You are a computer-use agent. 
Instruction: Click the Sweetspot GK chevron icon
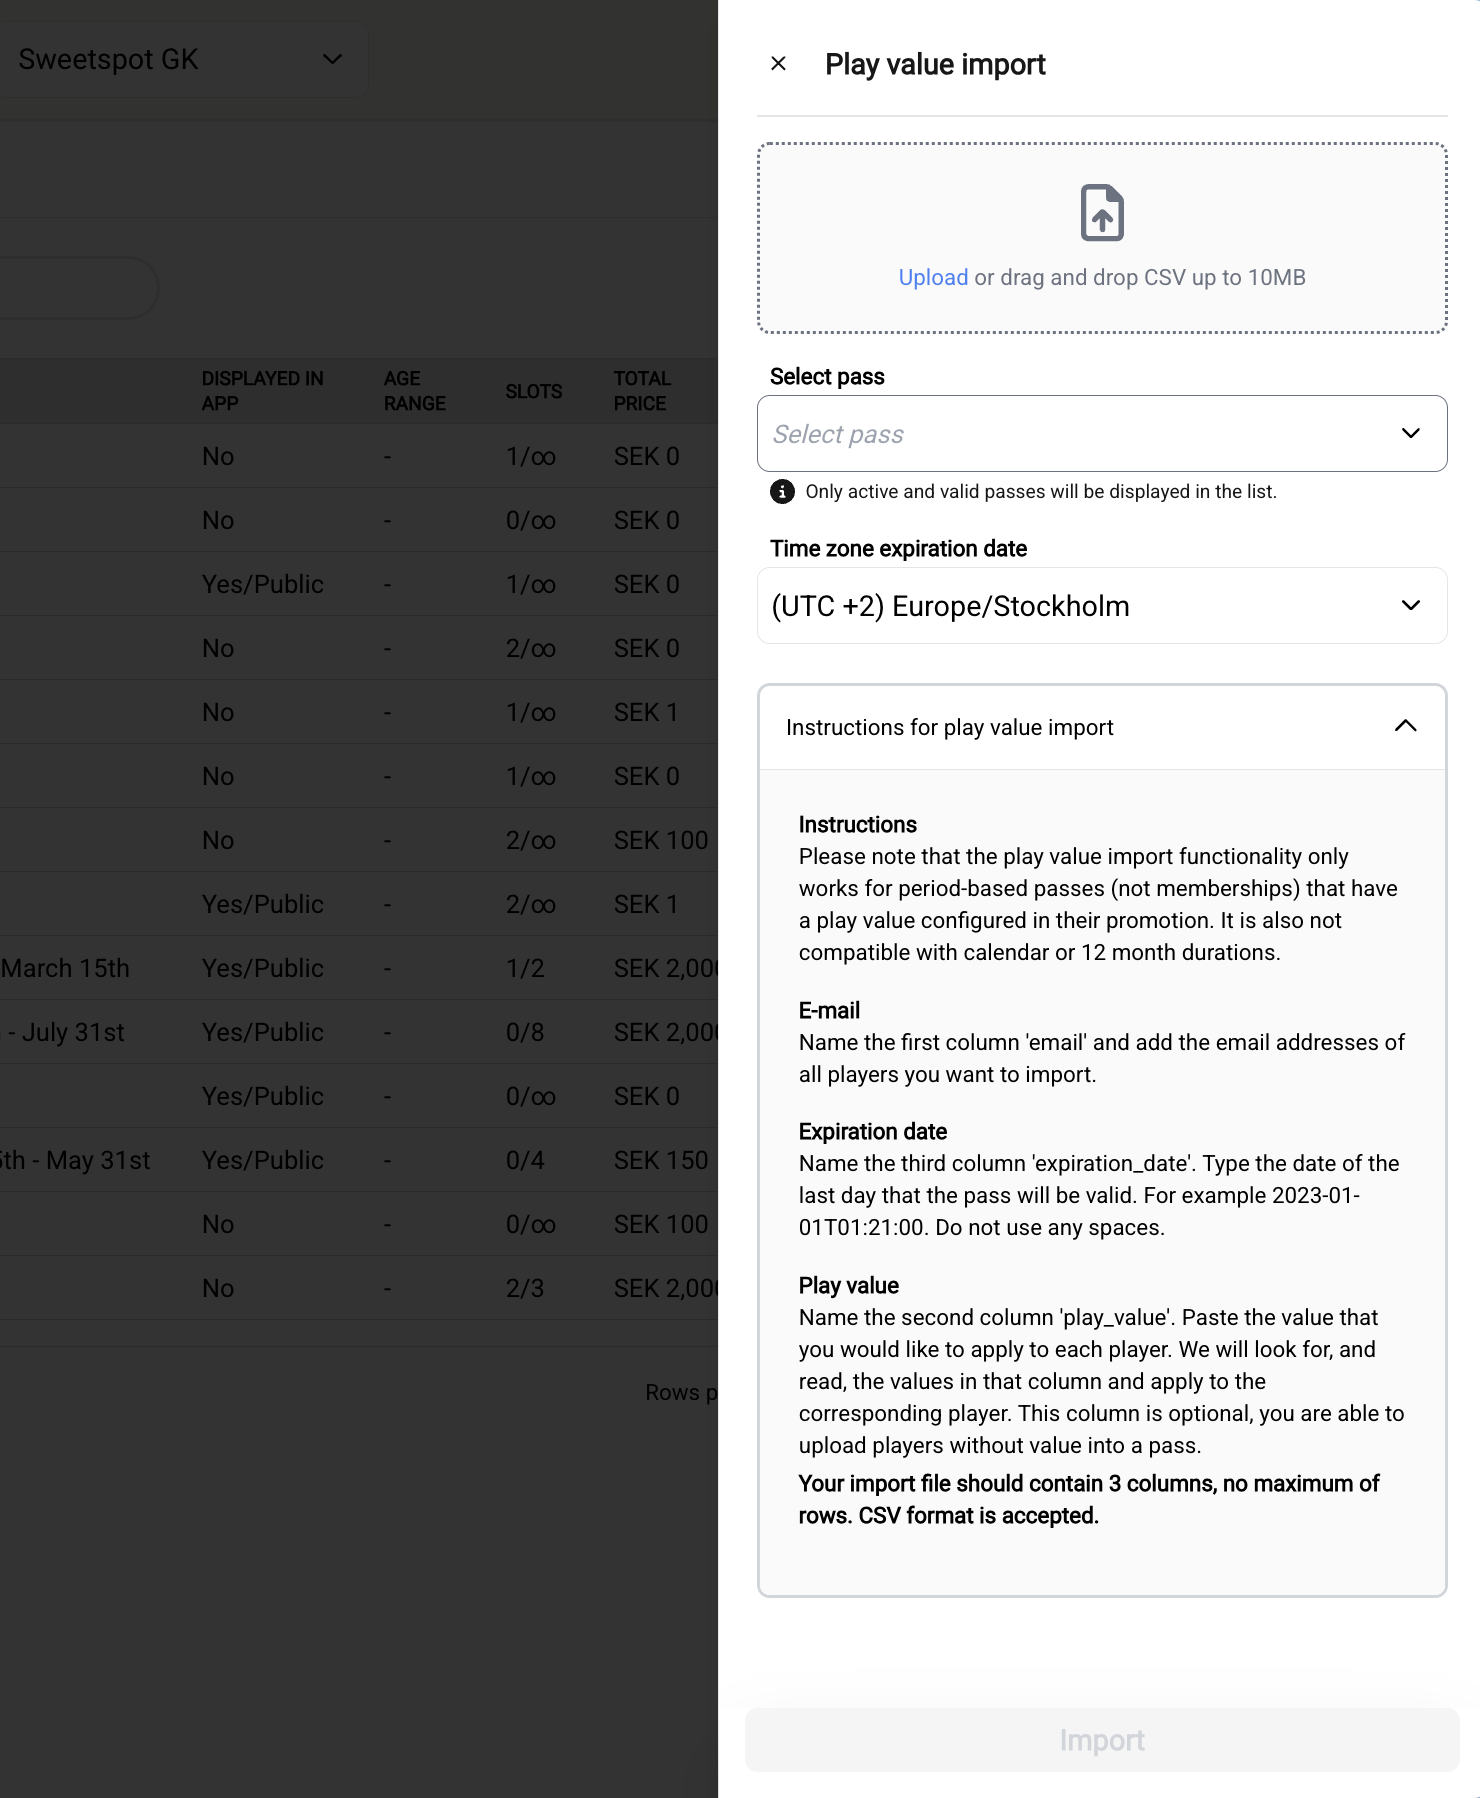pos(333,60)
